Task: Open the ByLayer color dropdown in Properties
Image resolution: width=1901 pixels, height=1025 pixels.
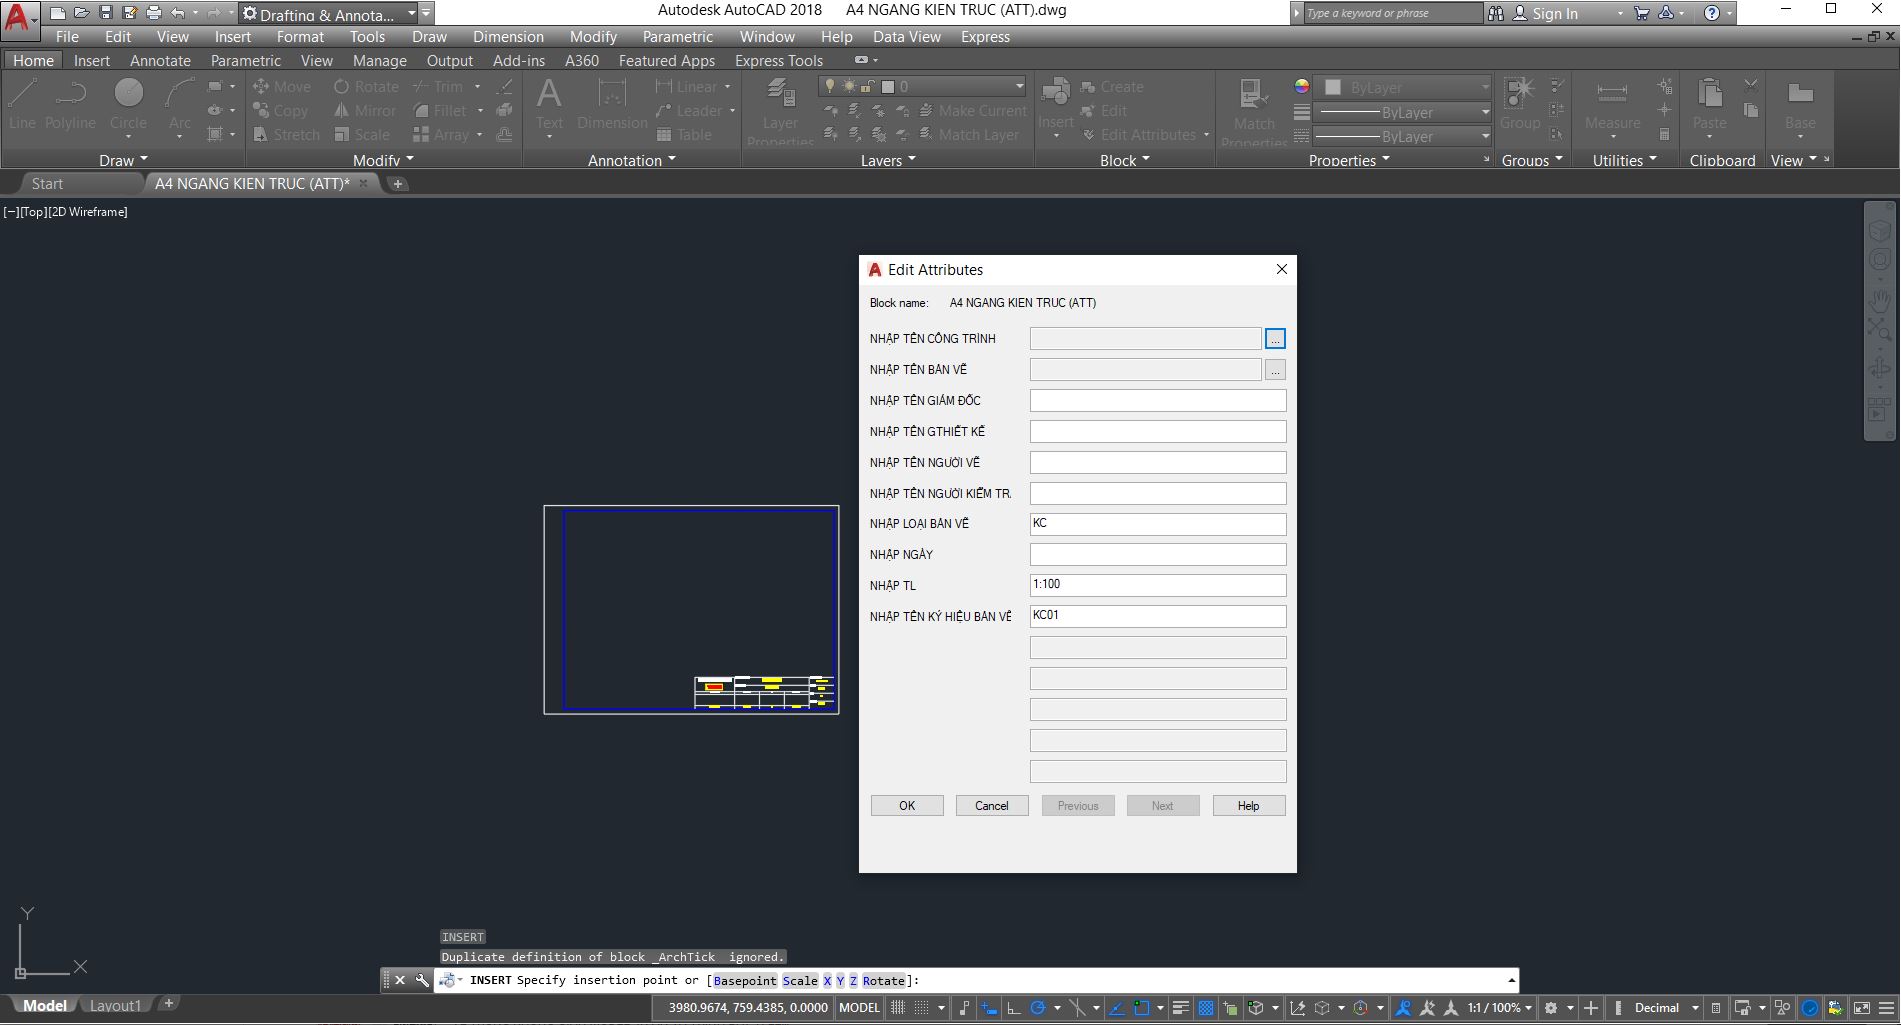Action: [1403, 87]
